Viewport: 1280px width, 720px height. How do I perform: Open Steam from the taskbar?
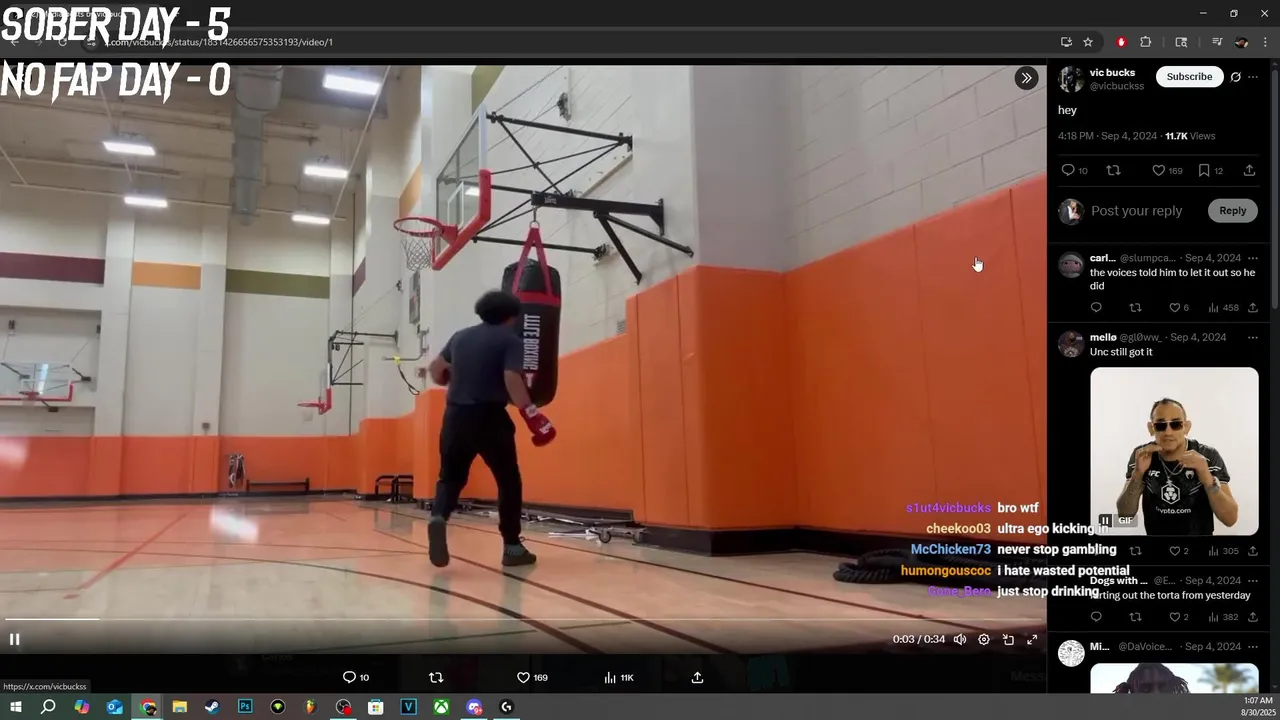[x=212, y=707]
